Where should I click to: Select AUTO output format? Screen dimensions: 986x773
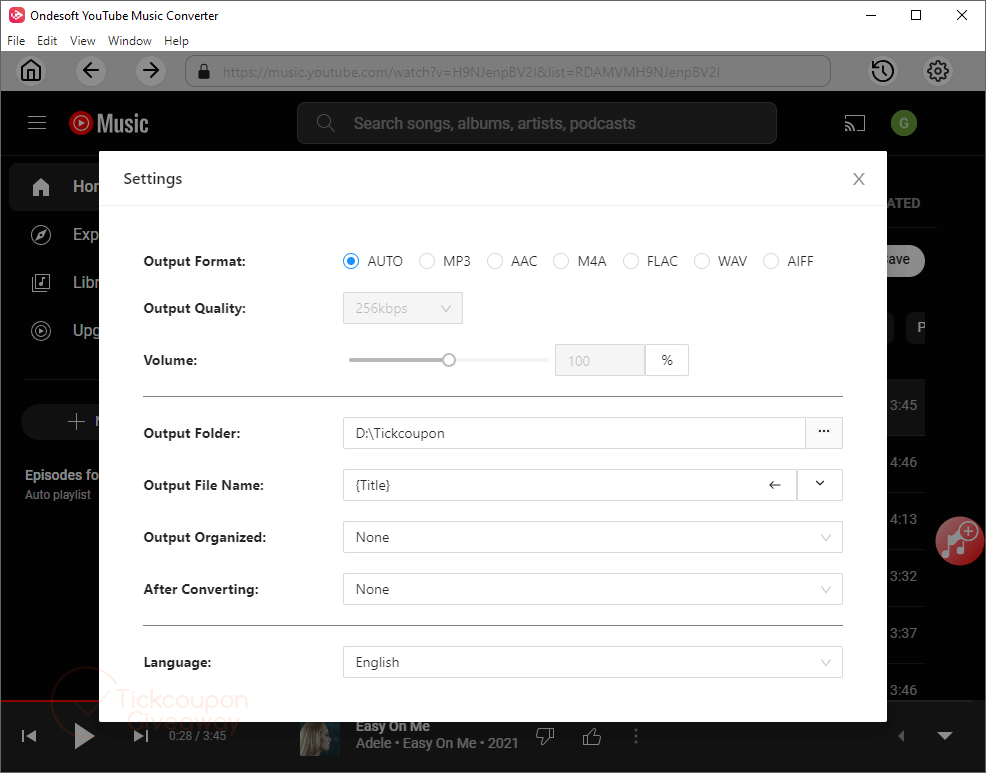point(351,261)
